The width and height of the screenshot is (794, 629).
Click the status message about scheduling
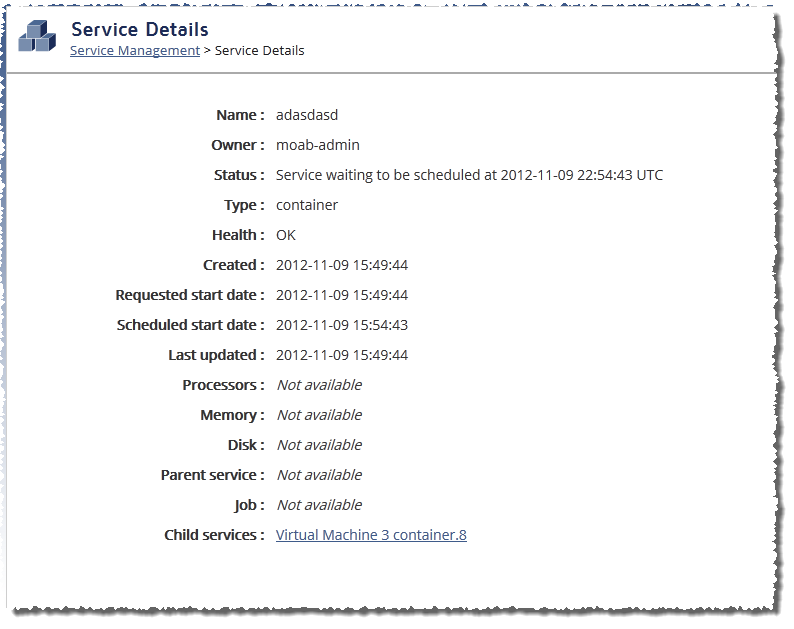pos(469,175)
